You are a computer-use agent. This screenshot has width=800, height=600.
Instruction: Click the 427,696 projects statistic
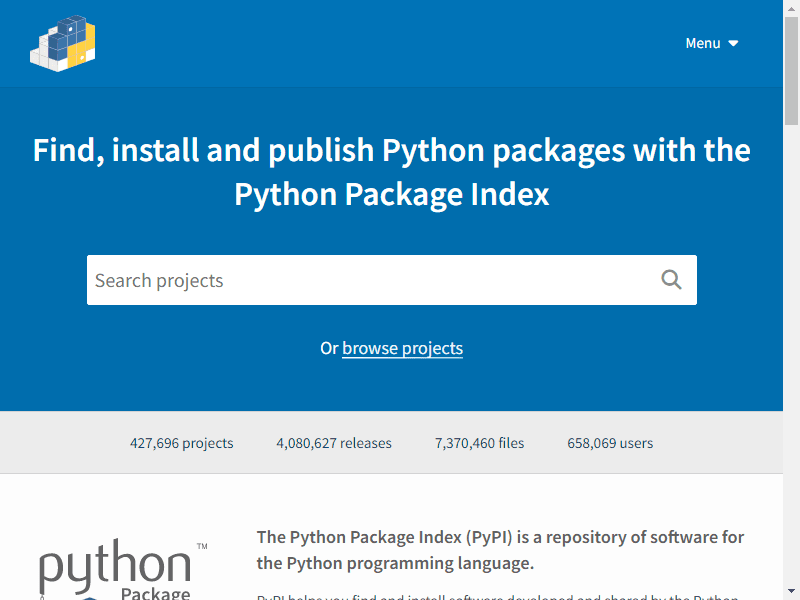click(x=182, y=443)
